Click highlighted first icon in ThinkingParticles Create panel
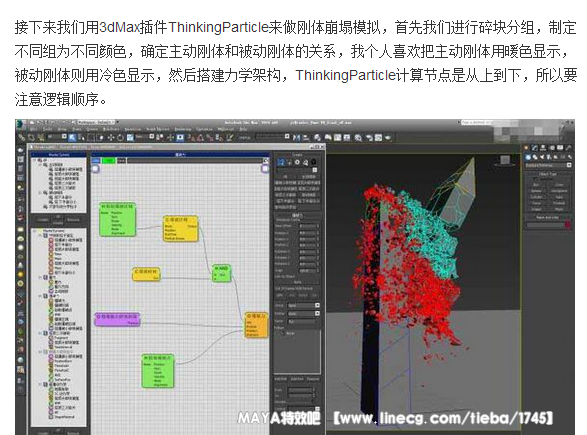Image resolution: width=587 pixels, height=435 pixels. [x=281, y=162]
